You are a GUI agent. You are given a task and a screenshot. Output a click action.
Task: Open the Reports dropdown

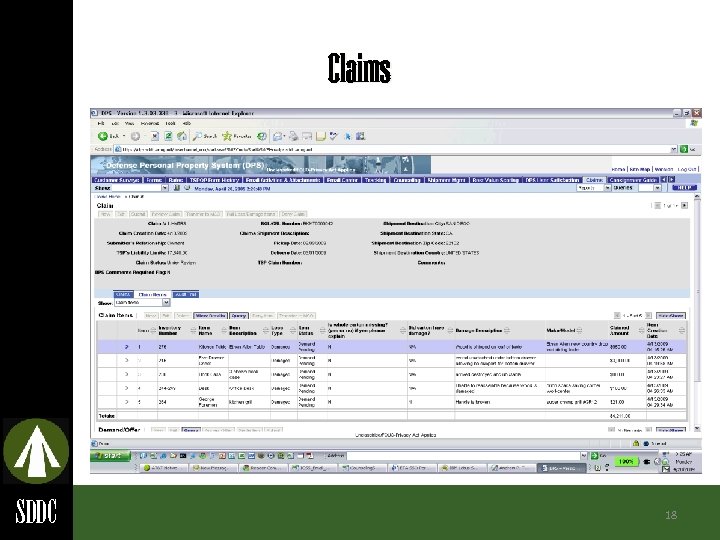[607, 188]
